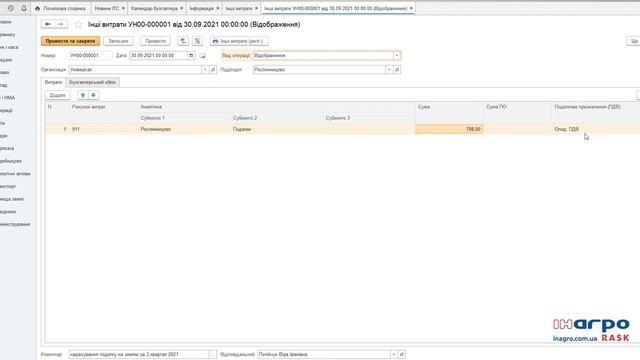Print with the Інші витрати (регл.) button
The width and height of the screenshot is (640, 360).
240,41
